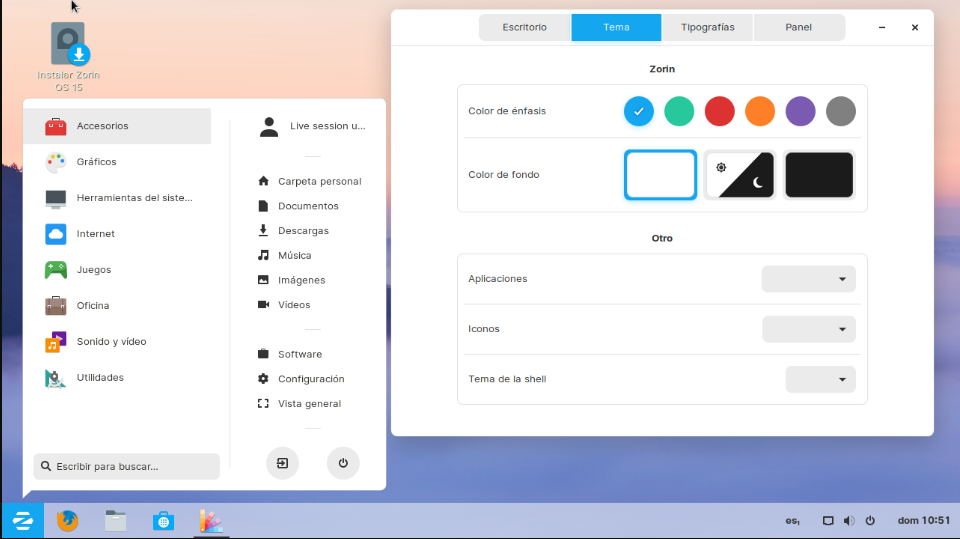This screenshot has width=960, height=539.
Task: Open the Oficina category
Action: click(x=117, y=306)
